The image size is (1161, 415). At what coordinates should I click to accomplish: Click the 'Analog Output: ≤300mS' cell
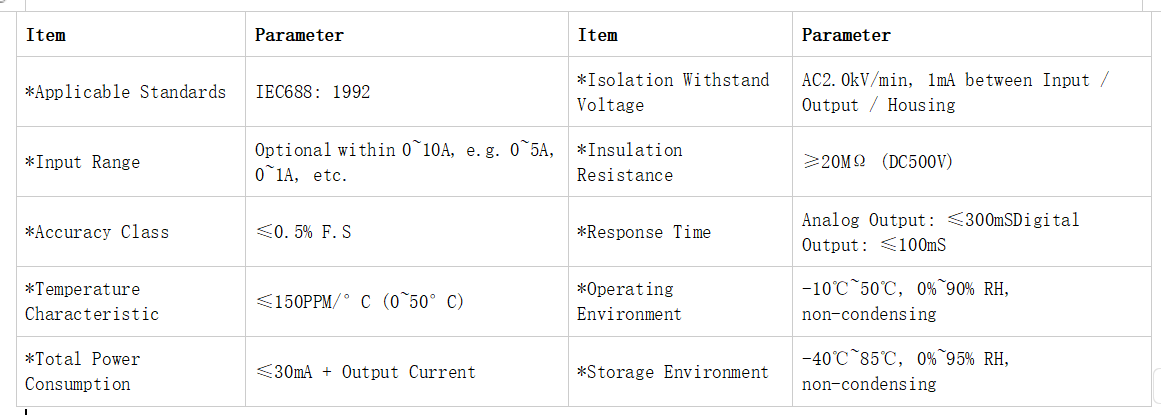971,232
